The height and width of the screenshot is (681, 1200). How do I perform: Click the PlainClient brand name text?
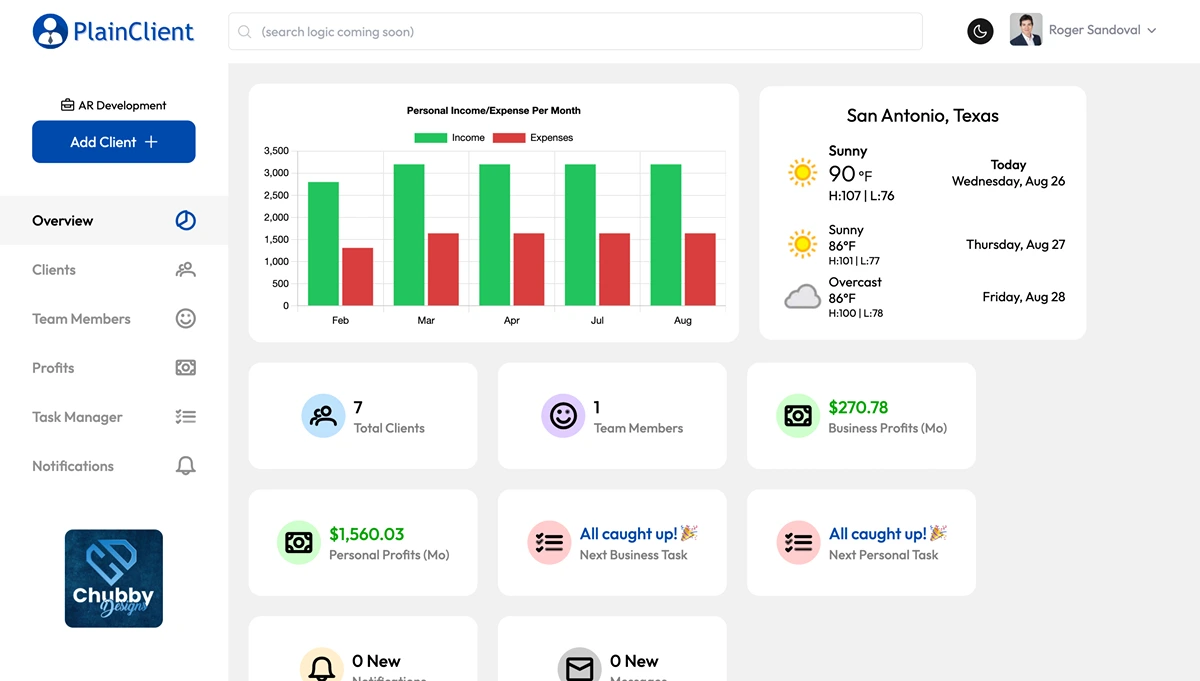coord(134,32)
